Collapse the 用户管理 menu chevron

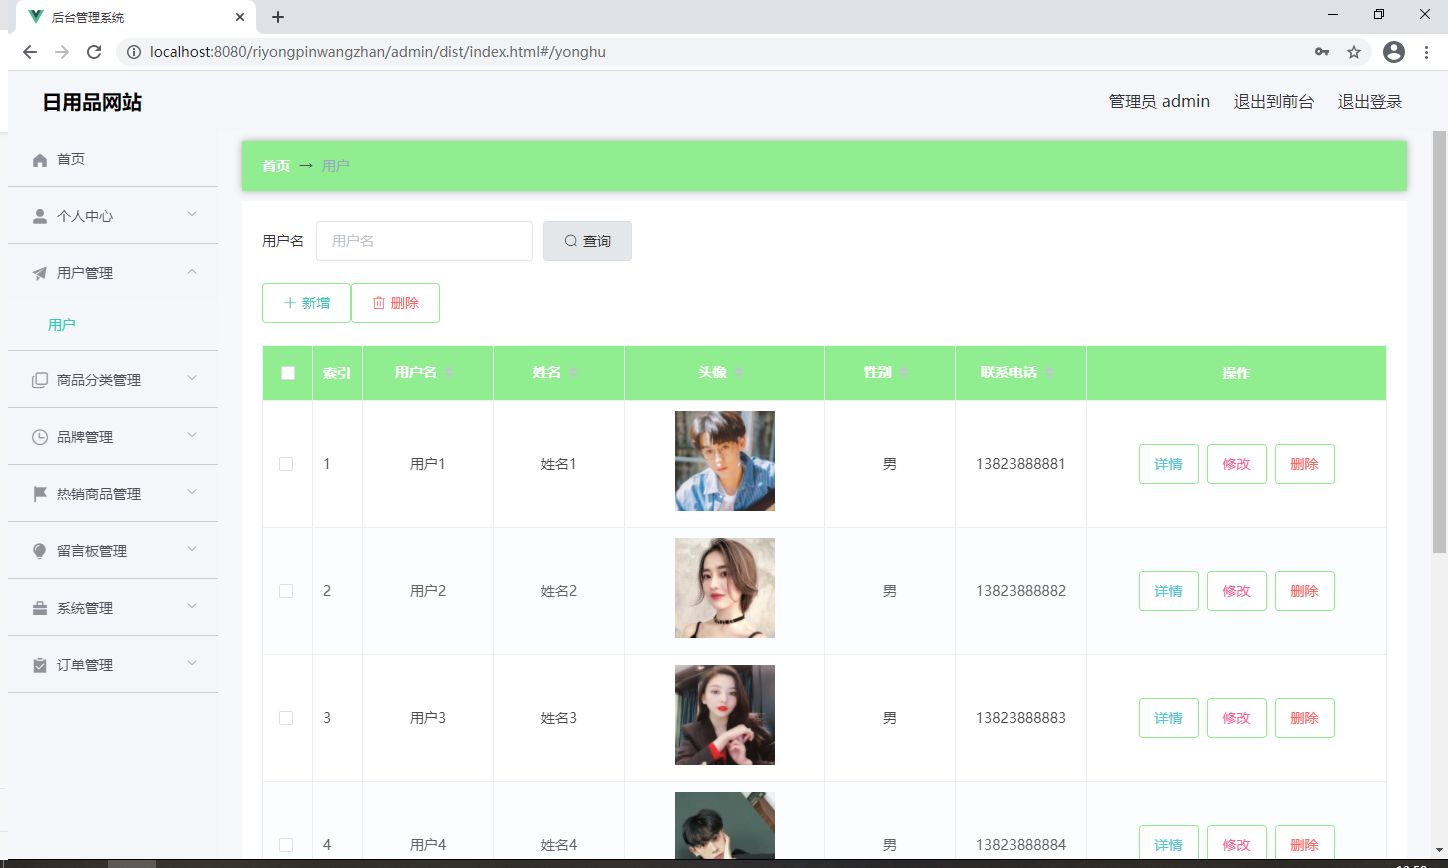192,272
